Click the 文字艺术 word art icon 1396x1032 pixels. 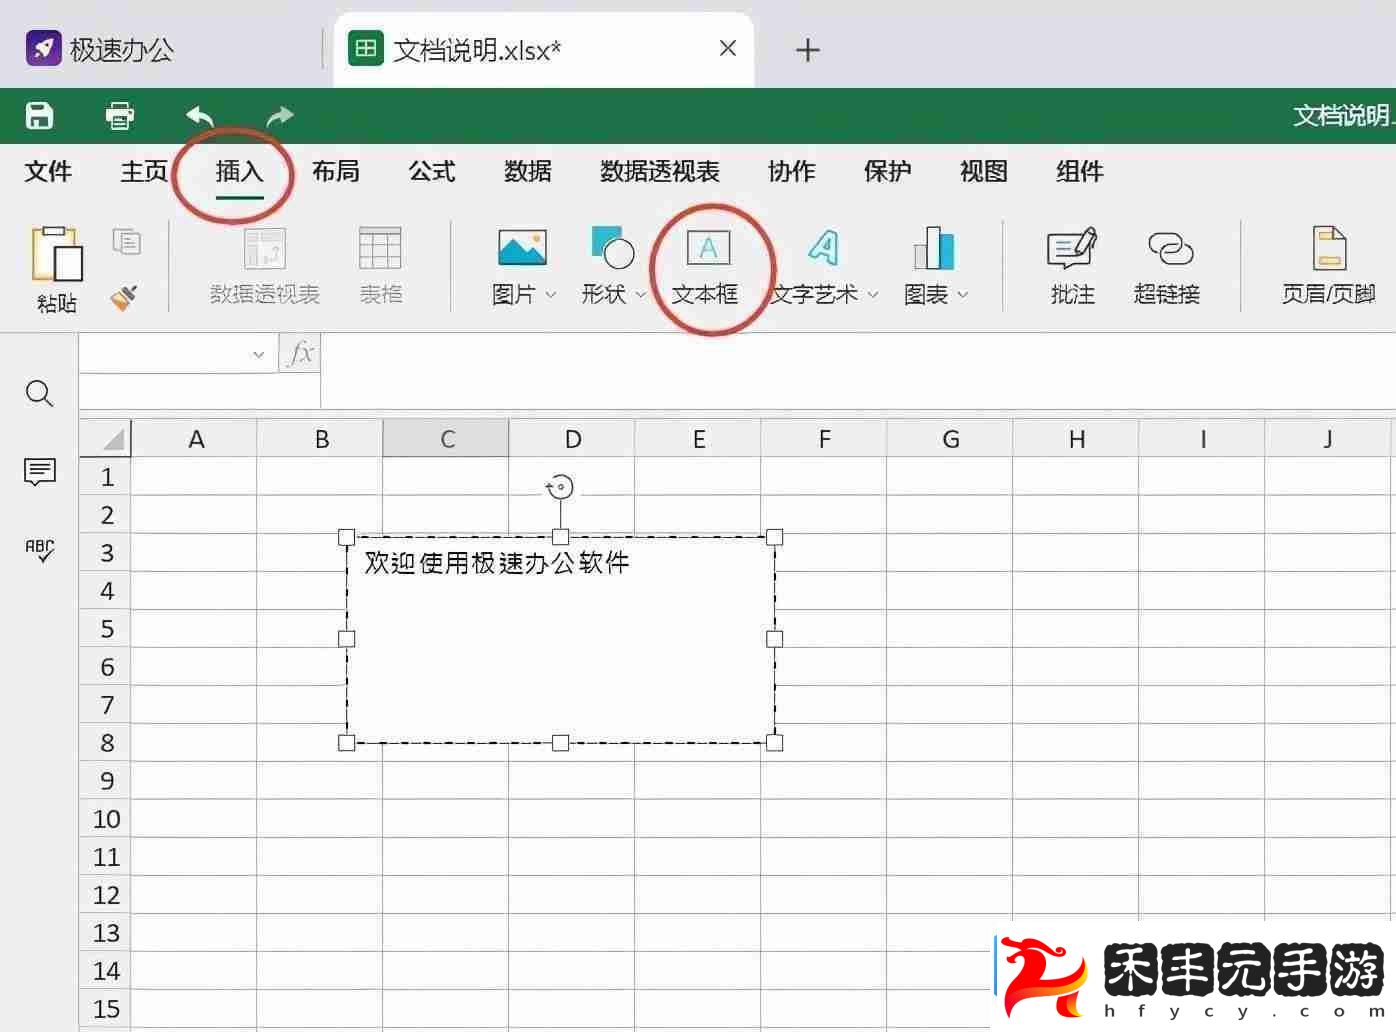pos(824,247)
